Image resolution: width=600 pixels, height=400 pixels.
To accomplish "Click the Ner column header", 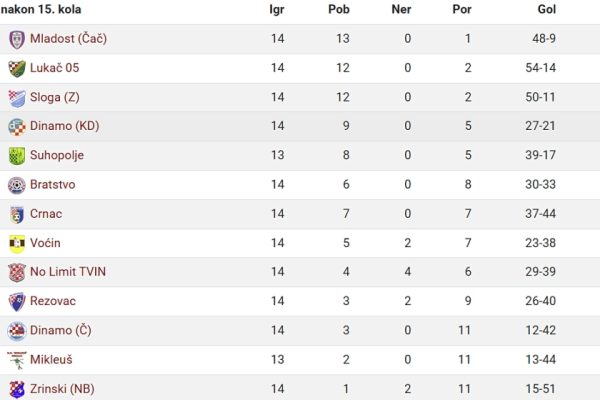I will pos(401,9).
